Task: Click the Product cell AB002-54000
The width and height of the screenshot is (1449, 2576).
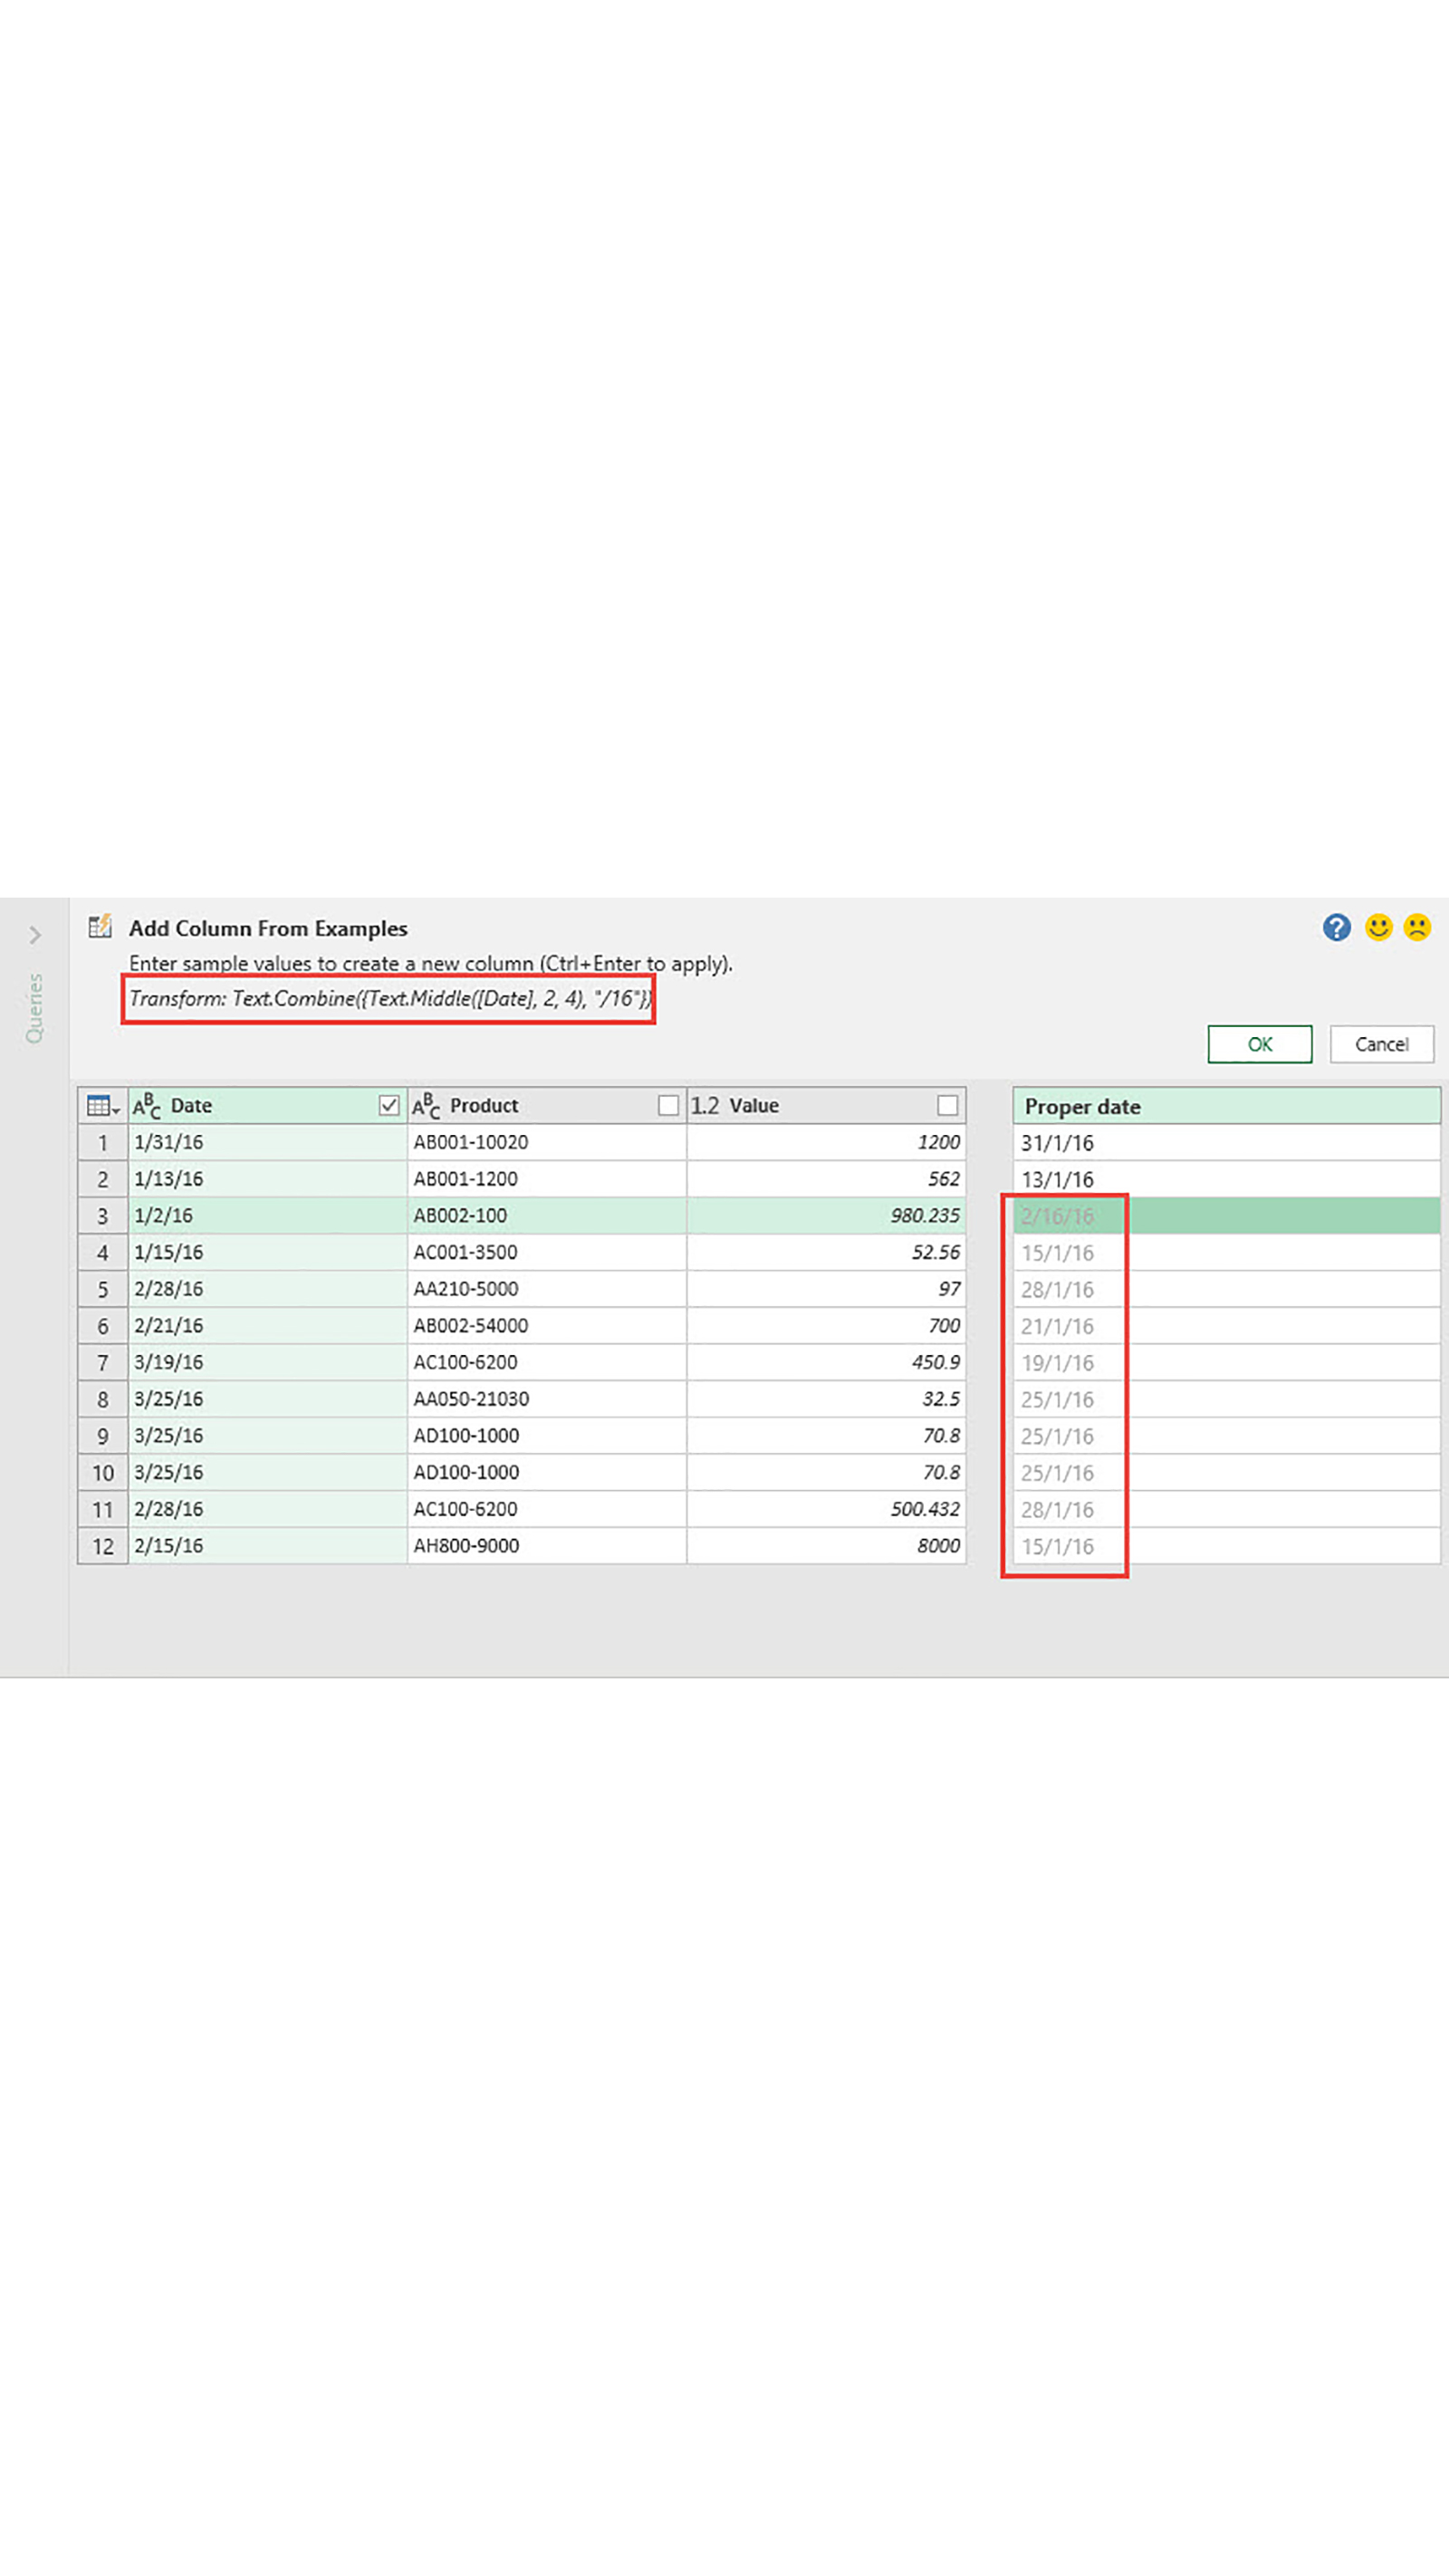Action: click(x=546, y=1325)
